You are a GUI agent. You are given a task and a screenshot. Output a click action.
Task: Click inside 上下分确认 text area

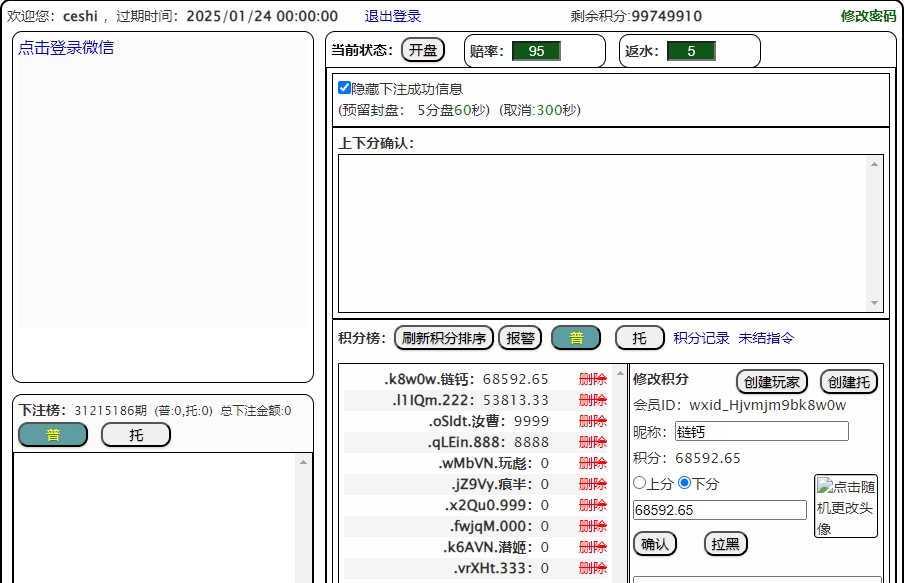(x=603, y=233)
